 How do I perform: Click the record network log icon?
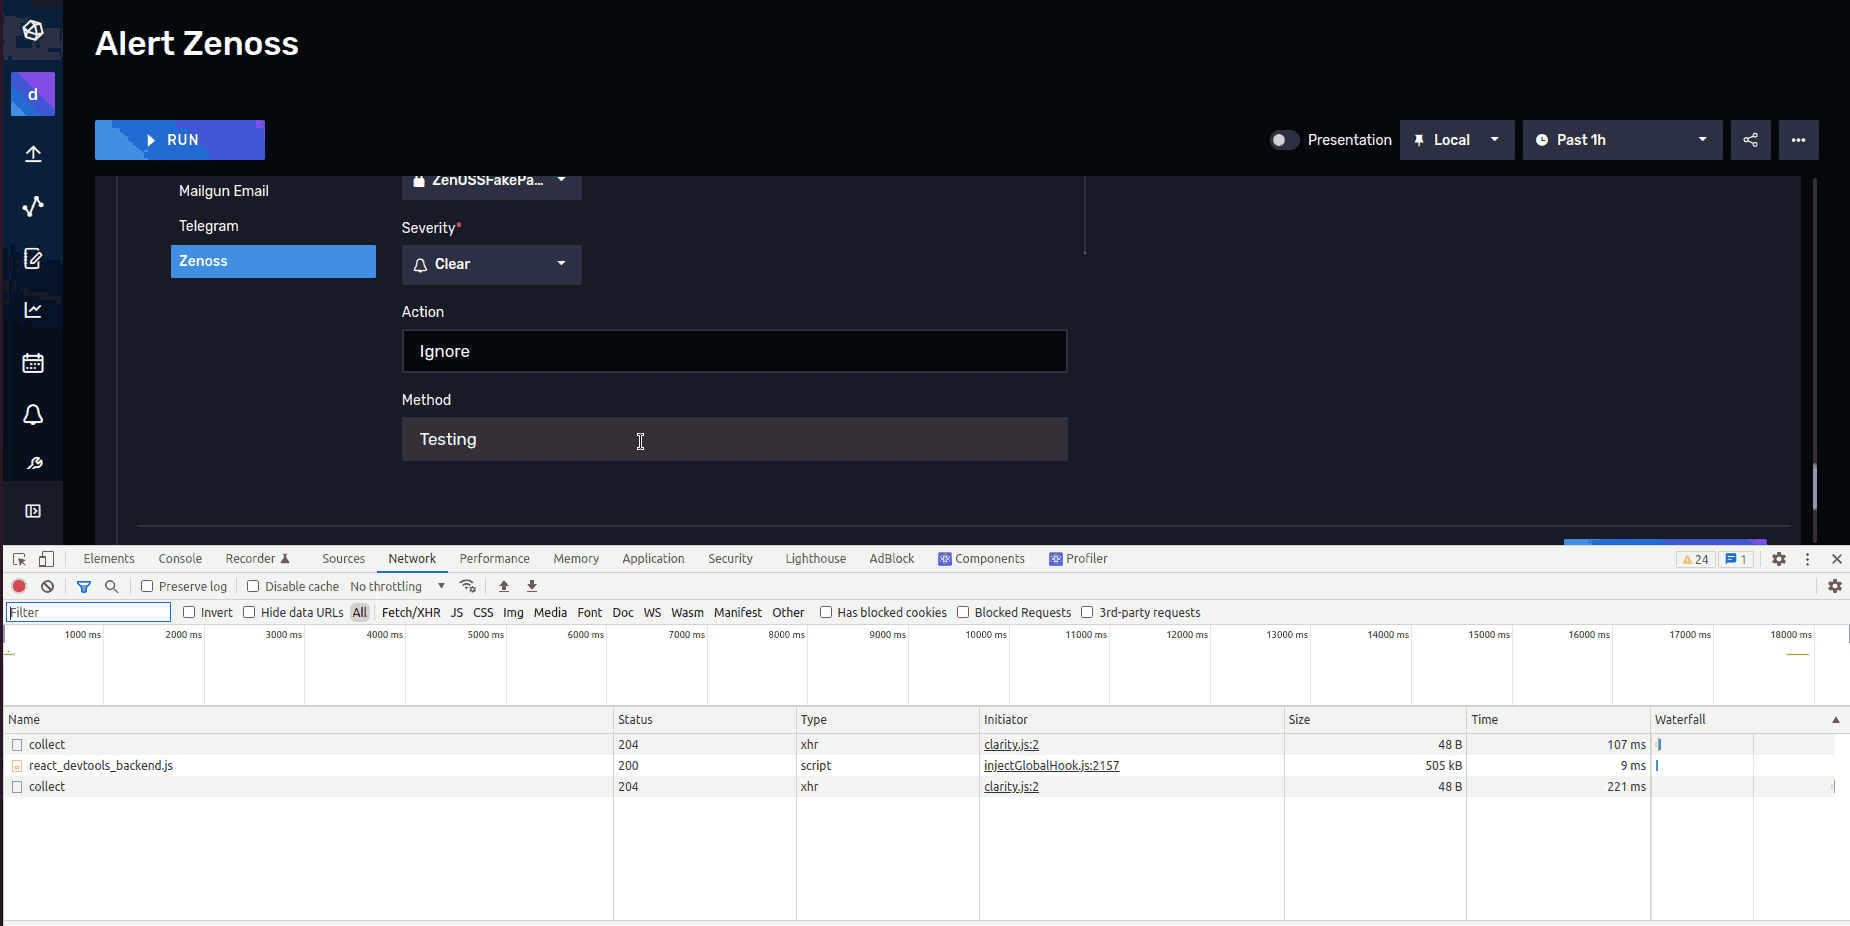18,586
